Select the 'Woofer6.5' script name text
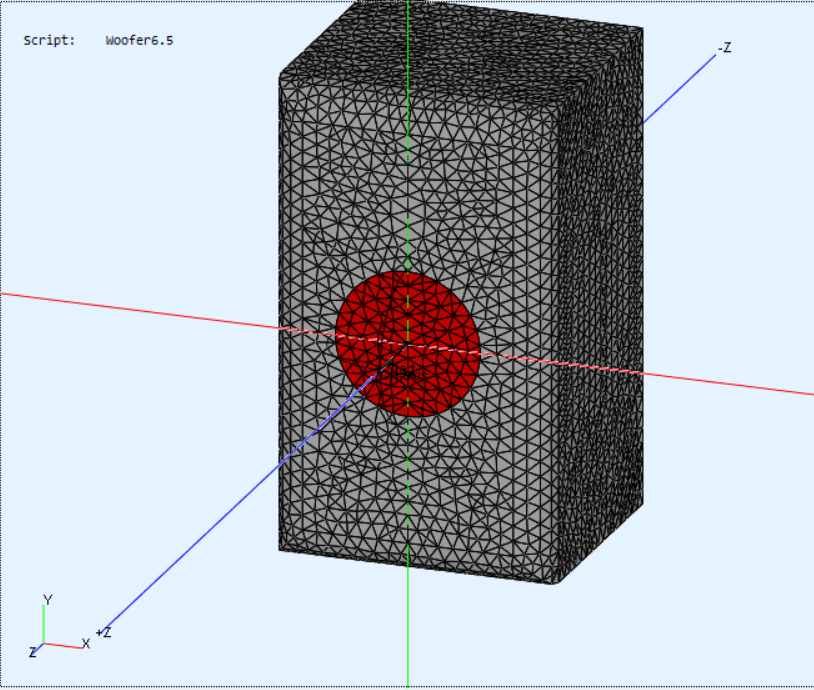This screenshot has width=814, height=690. 139,40
